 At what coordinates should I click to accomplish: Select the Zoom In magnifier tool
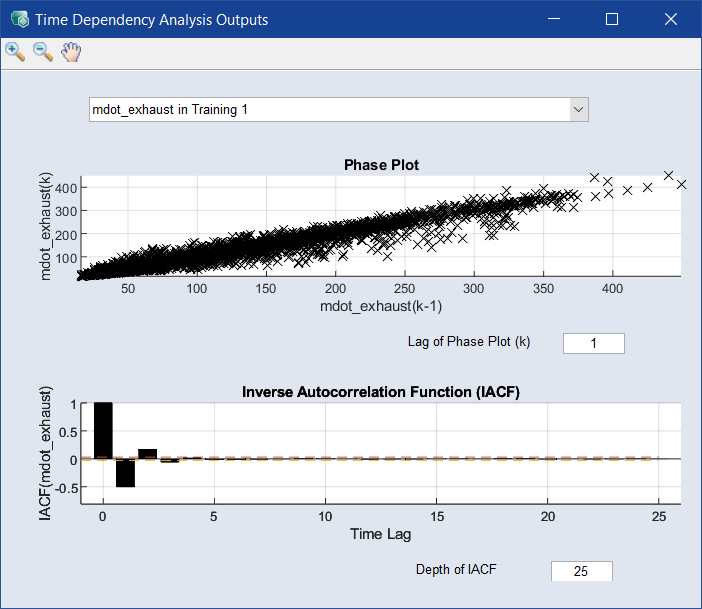(15, 52)
